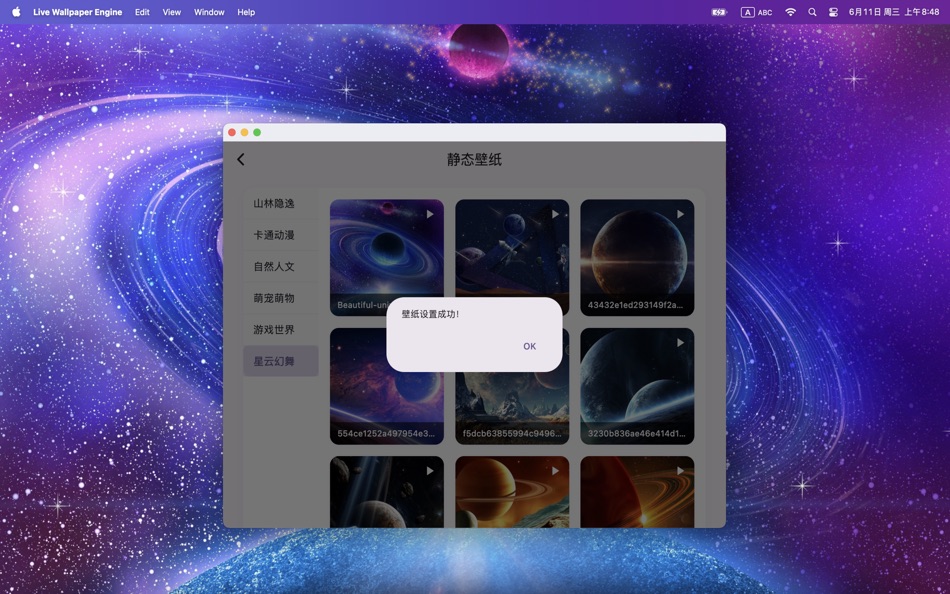Open the 3230b836ae46e414d1 wallpaper thumbnail
This screenshot has width=950, height=594.
click(637, 386)
